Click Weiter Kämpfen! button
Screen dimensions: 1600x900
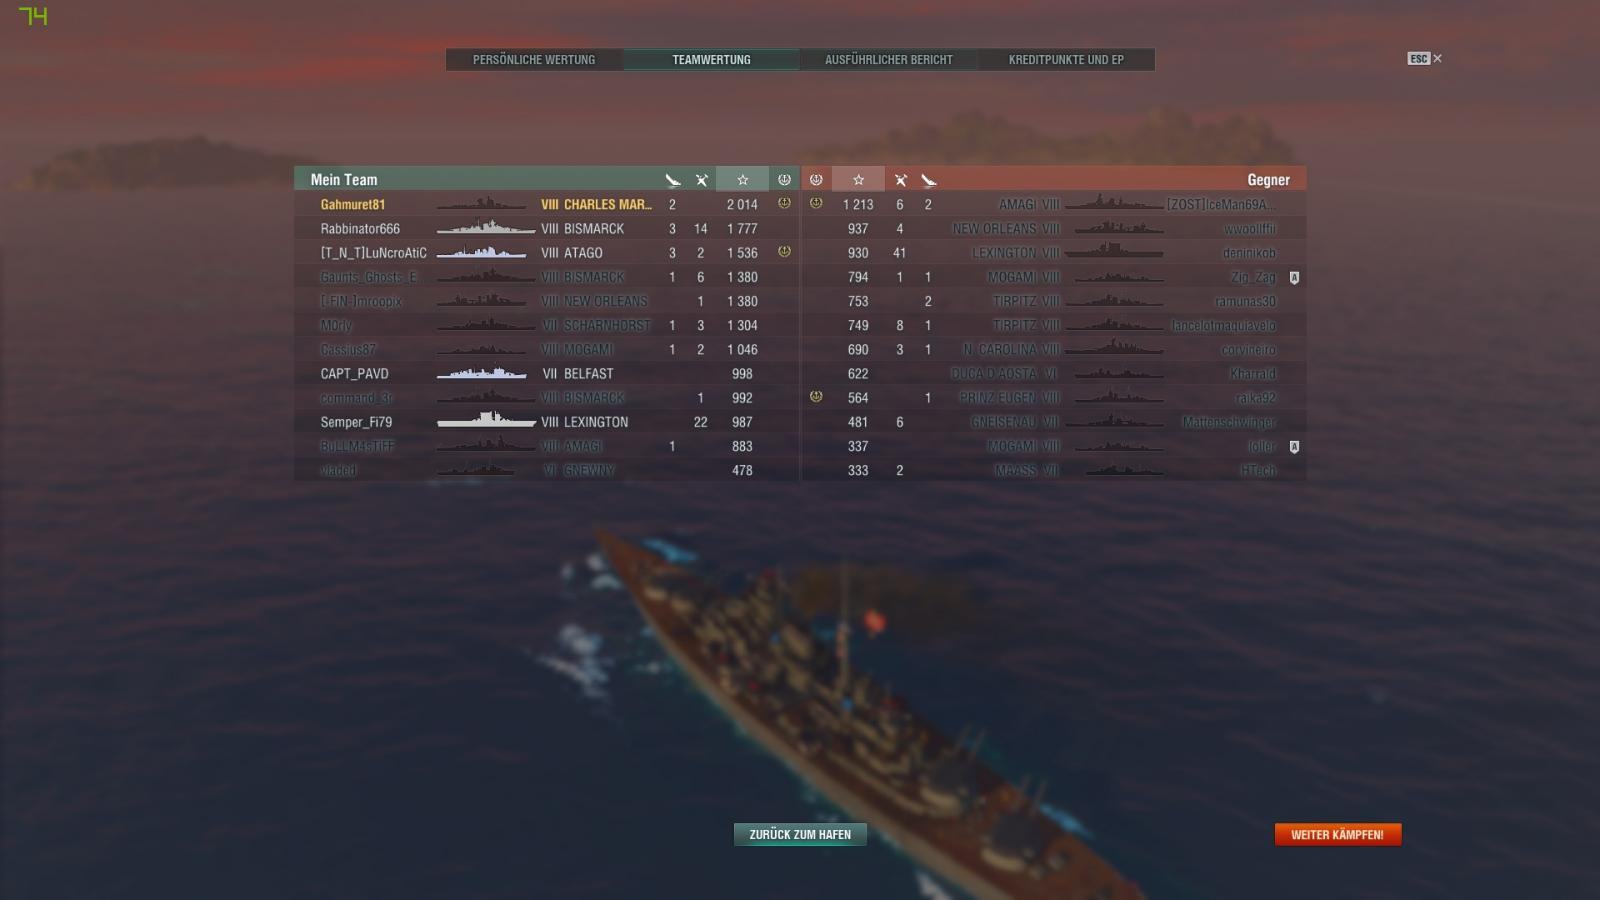pyautogui.click(x=1338, y=834)
